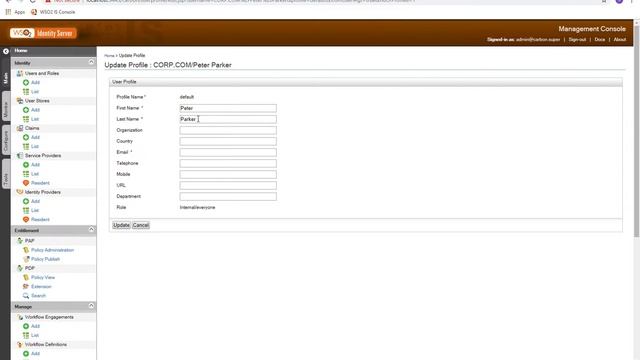
Task: Click the Sign-out link
Action: [577, 40]
